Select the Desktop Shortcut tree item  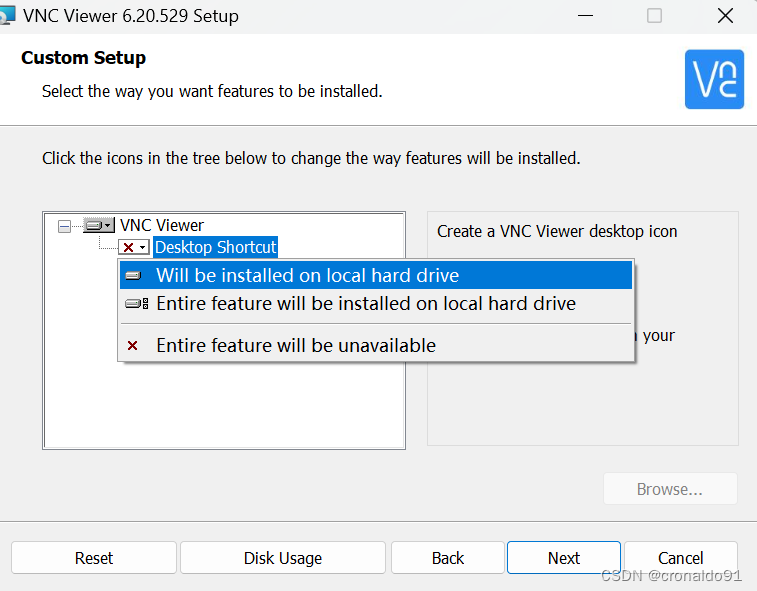[215, 247]
